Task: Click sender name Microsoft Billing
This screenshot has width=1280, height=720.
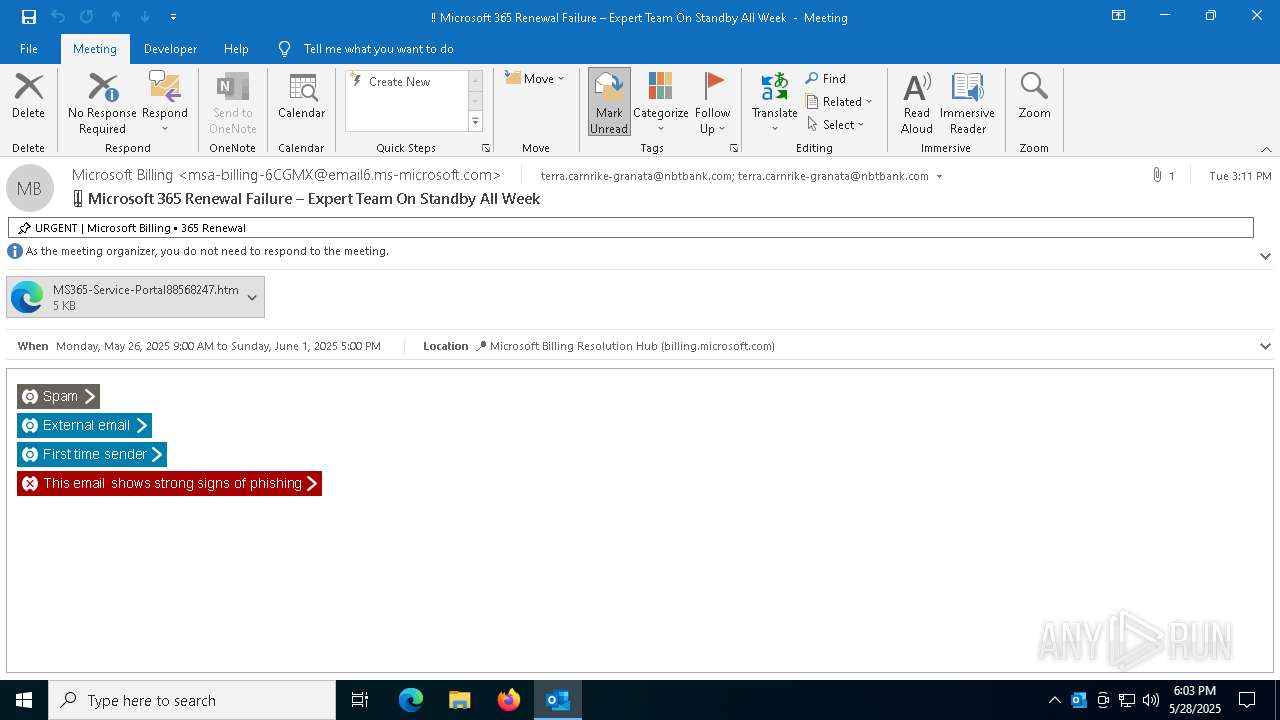Action: (122, 175)
